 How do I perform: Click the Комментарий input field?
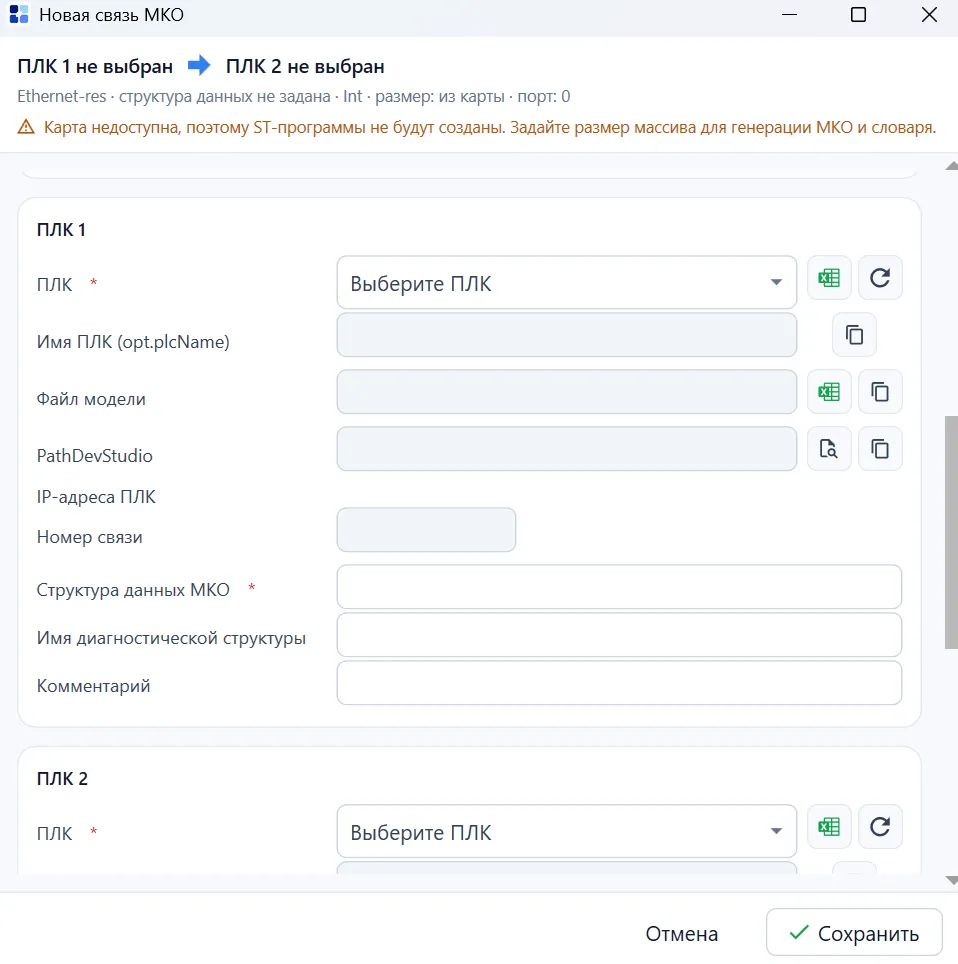pos(619,683)
